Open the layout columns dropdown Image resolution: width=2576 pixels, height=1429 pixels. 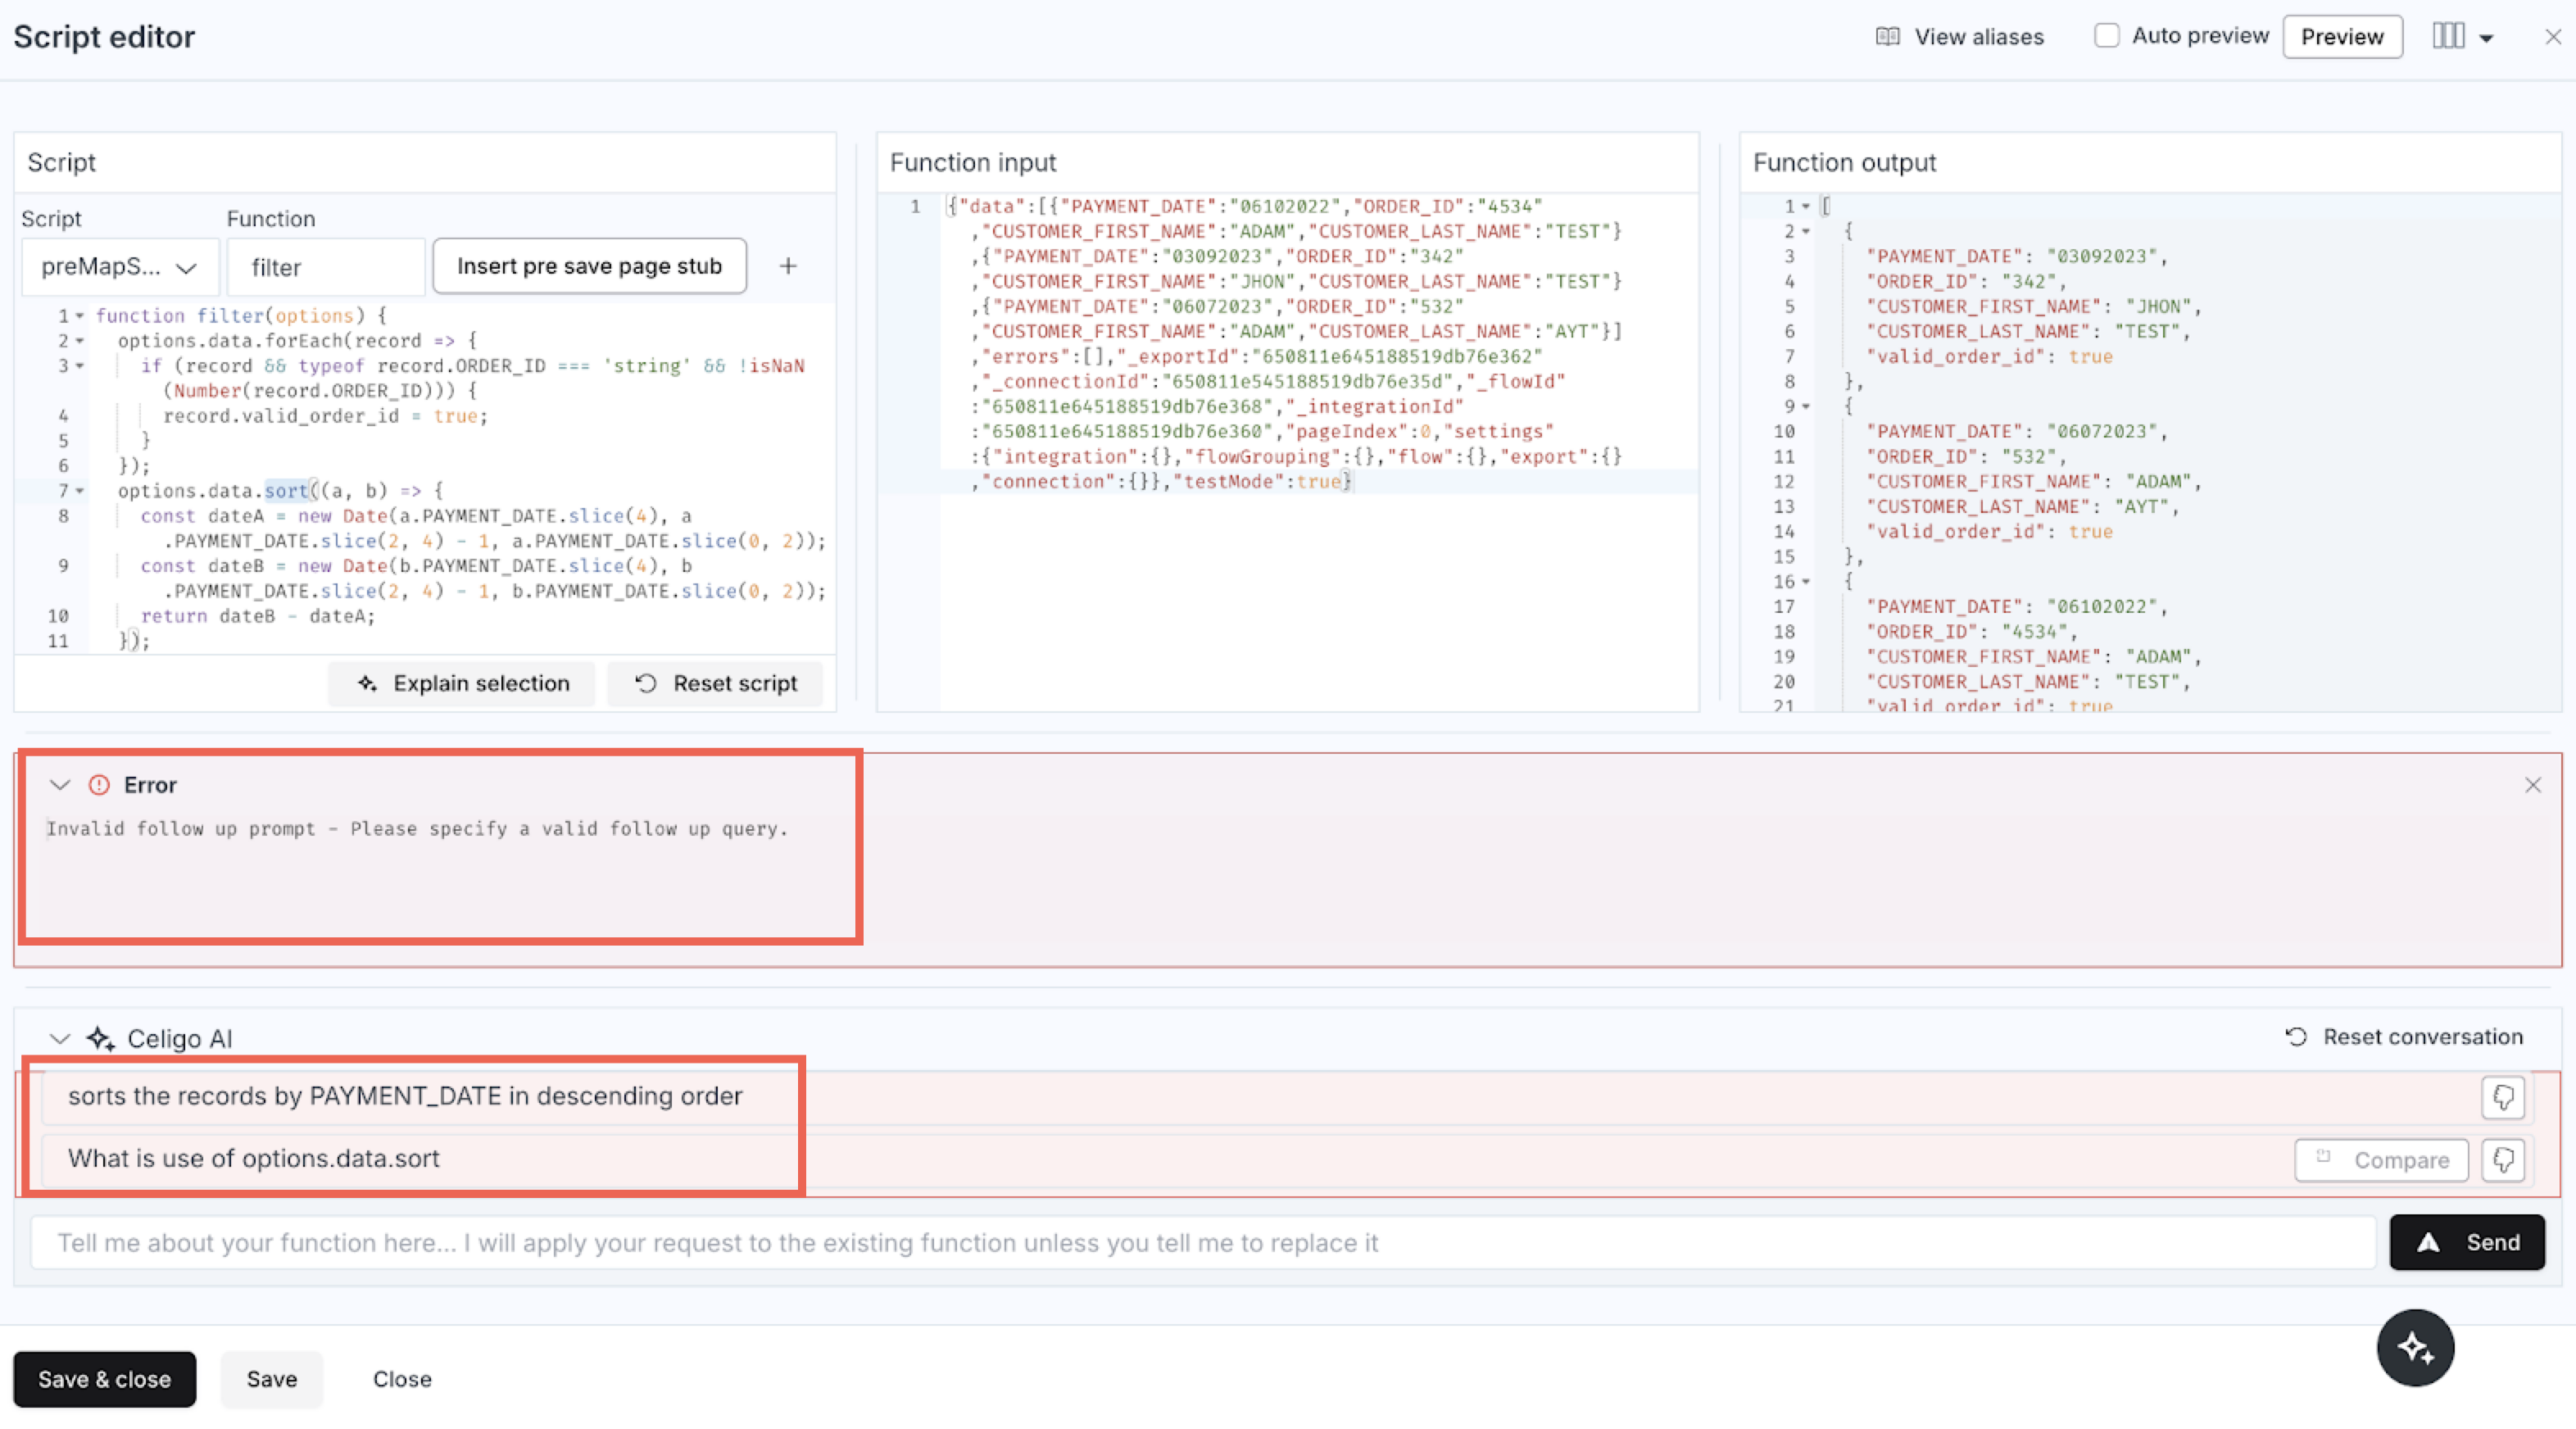(x=2462, y=37)
